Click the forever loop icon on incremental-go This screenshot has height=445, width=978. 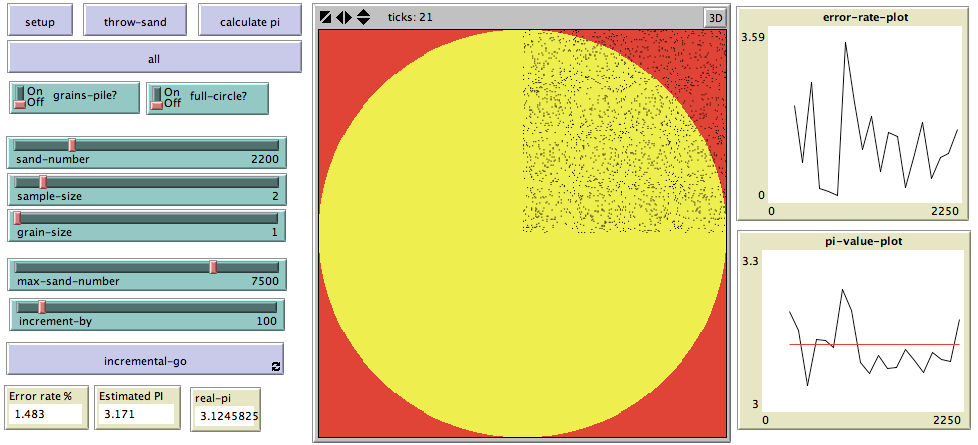pyautogui.click(x=275, y=367)
